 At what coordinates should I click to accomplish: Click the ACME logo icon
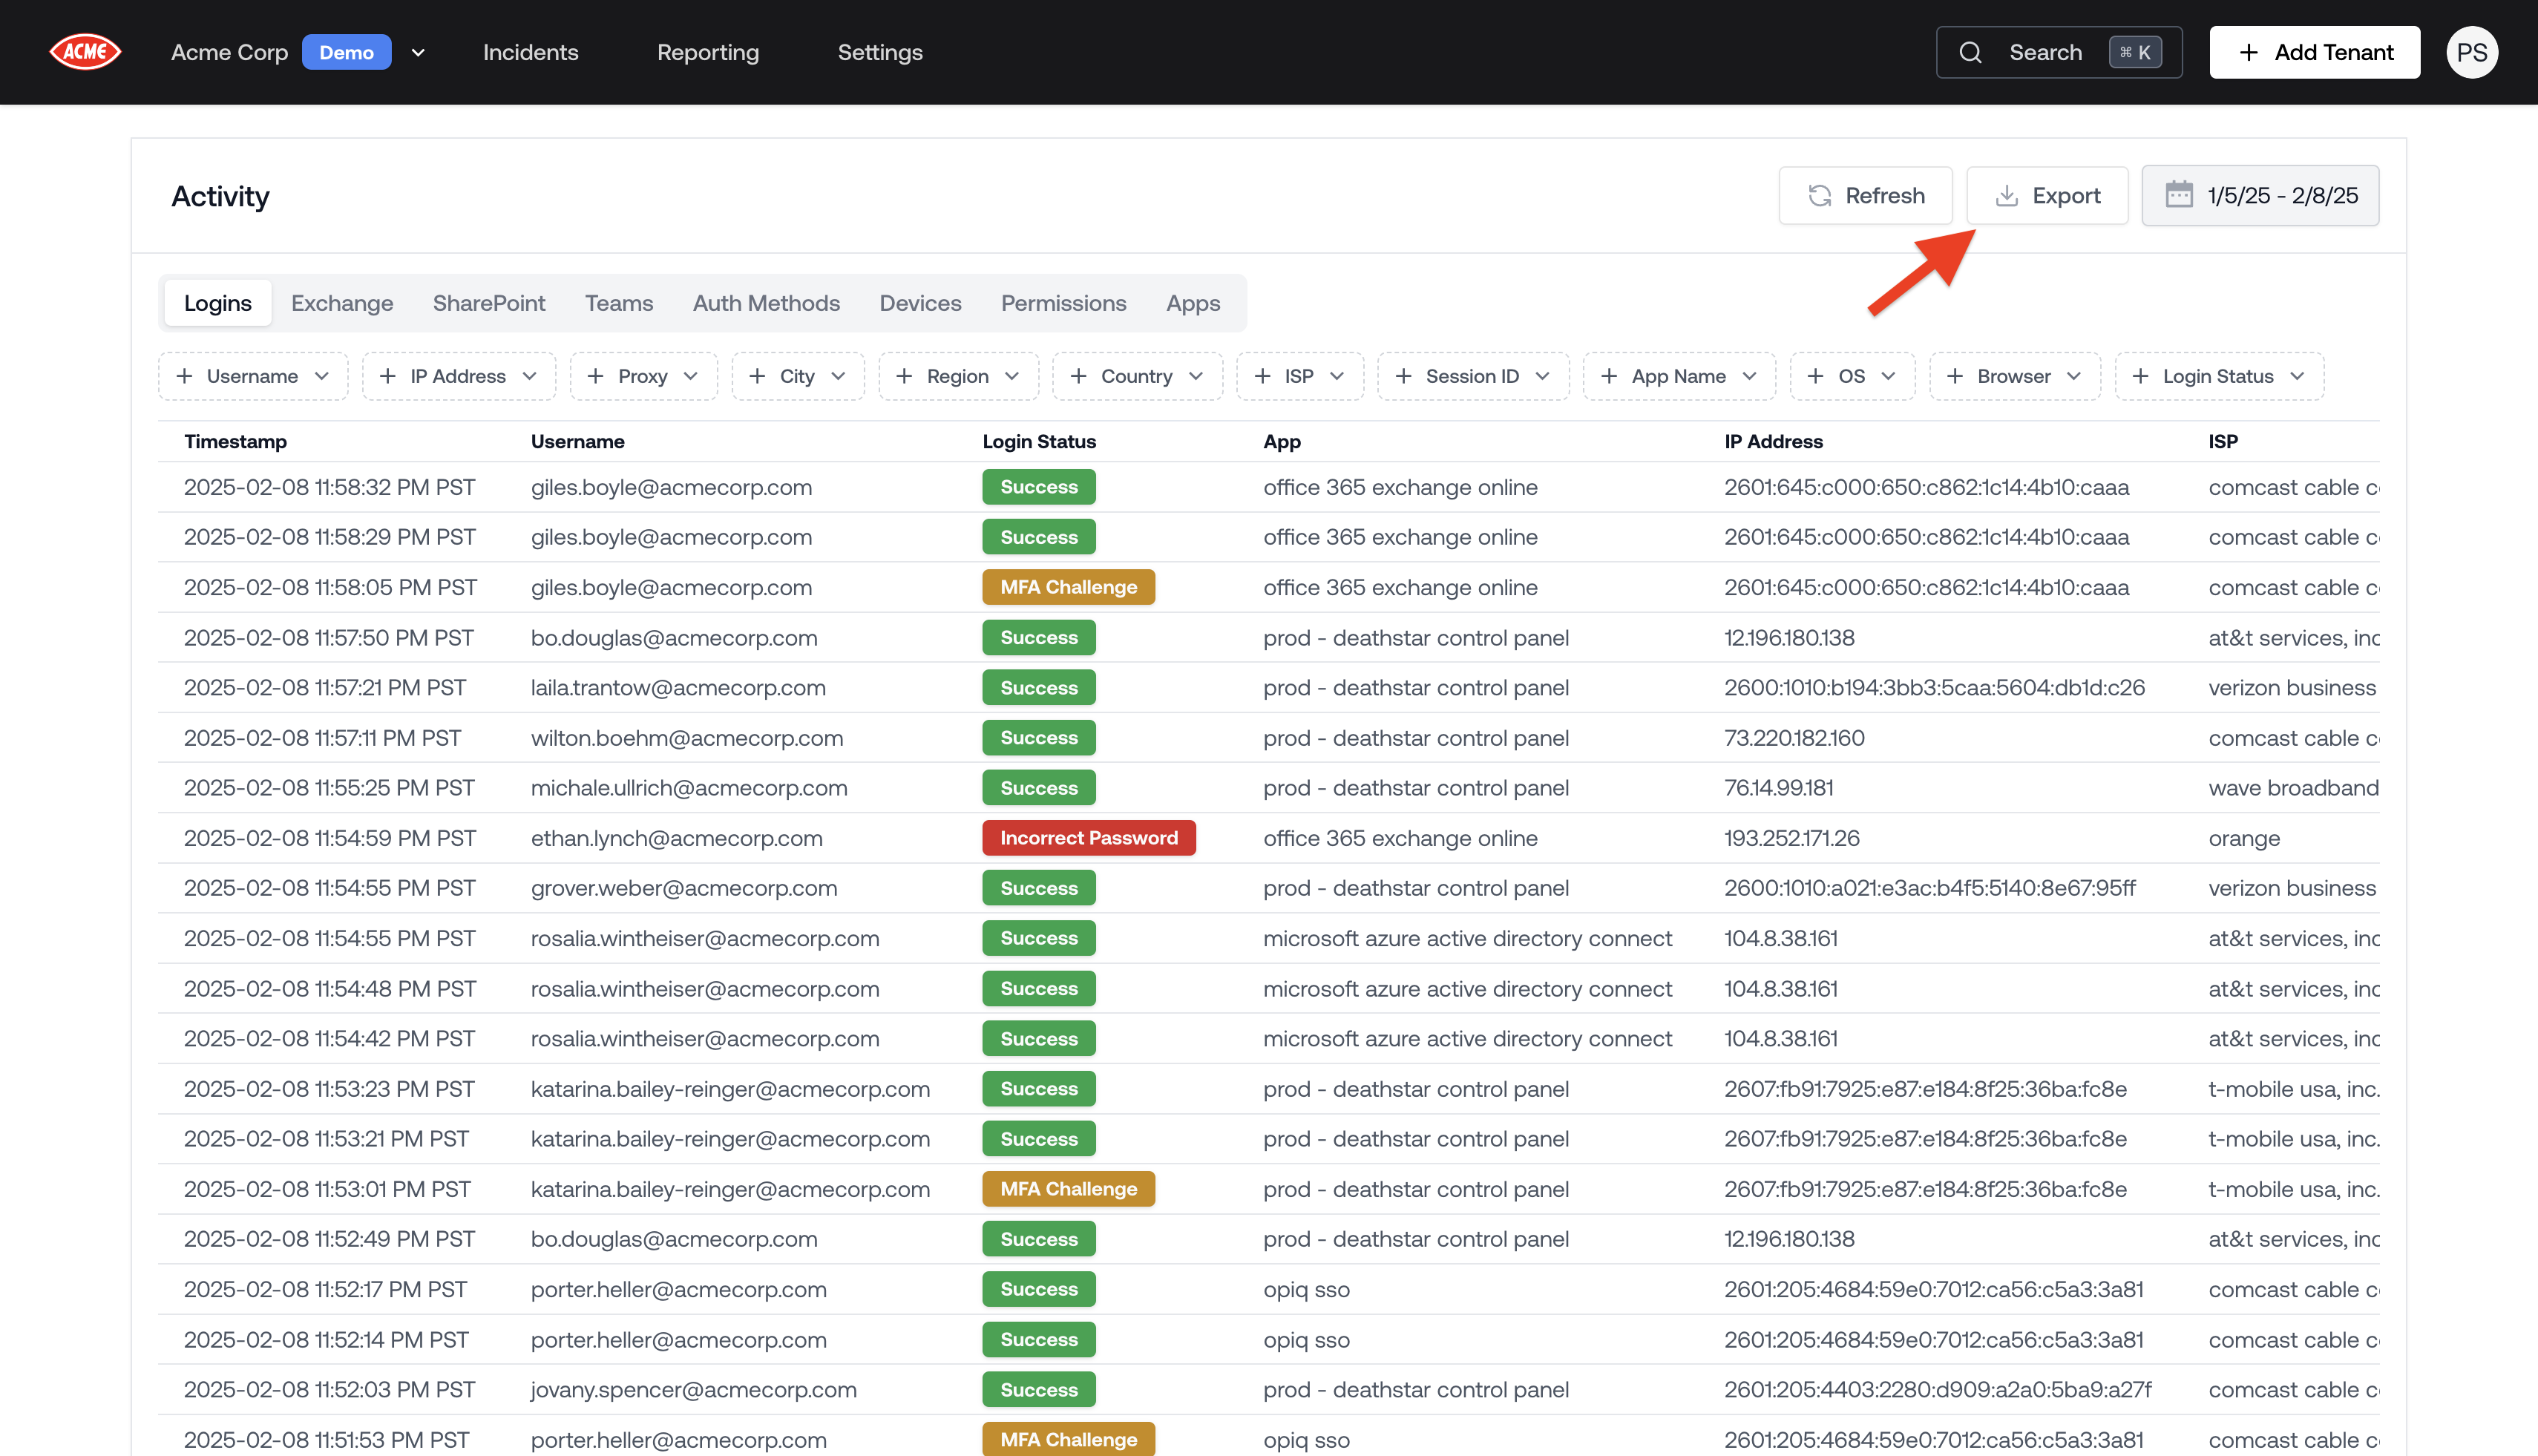coord(85,52)
